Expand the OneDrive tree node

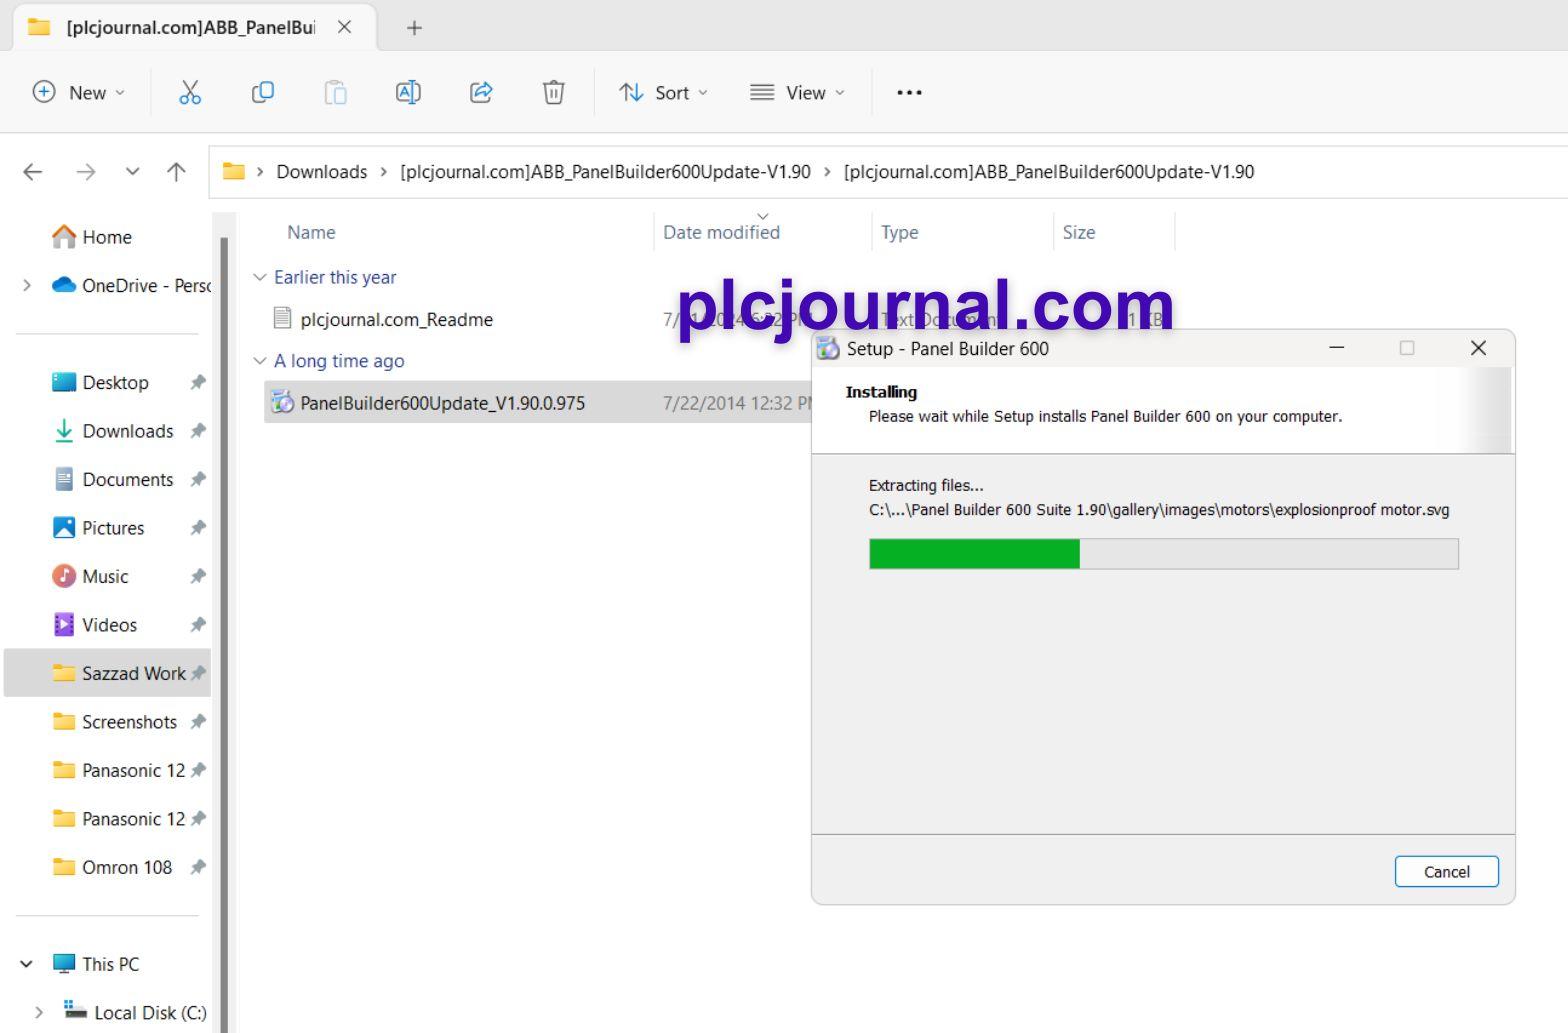[26, 285]
